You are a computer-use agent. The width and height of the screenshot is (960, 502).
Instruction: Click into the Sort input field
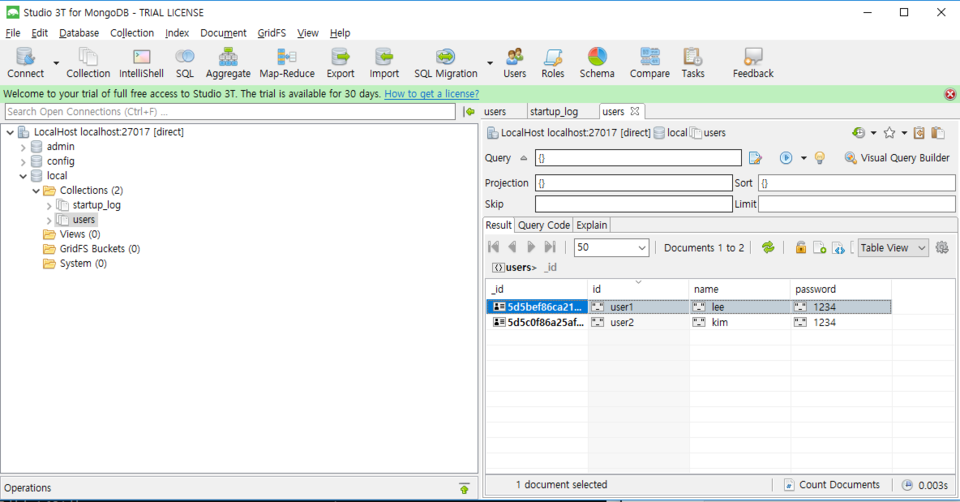(x=857, y=183)
